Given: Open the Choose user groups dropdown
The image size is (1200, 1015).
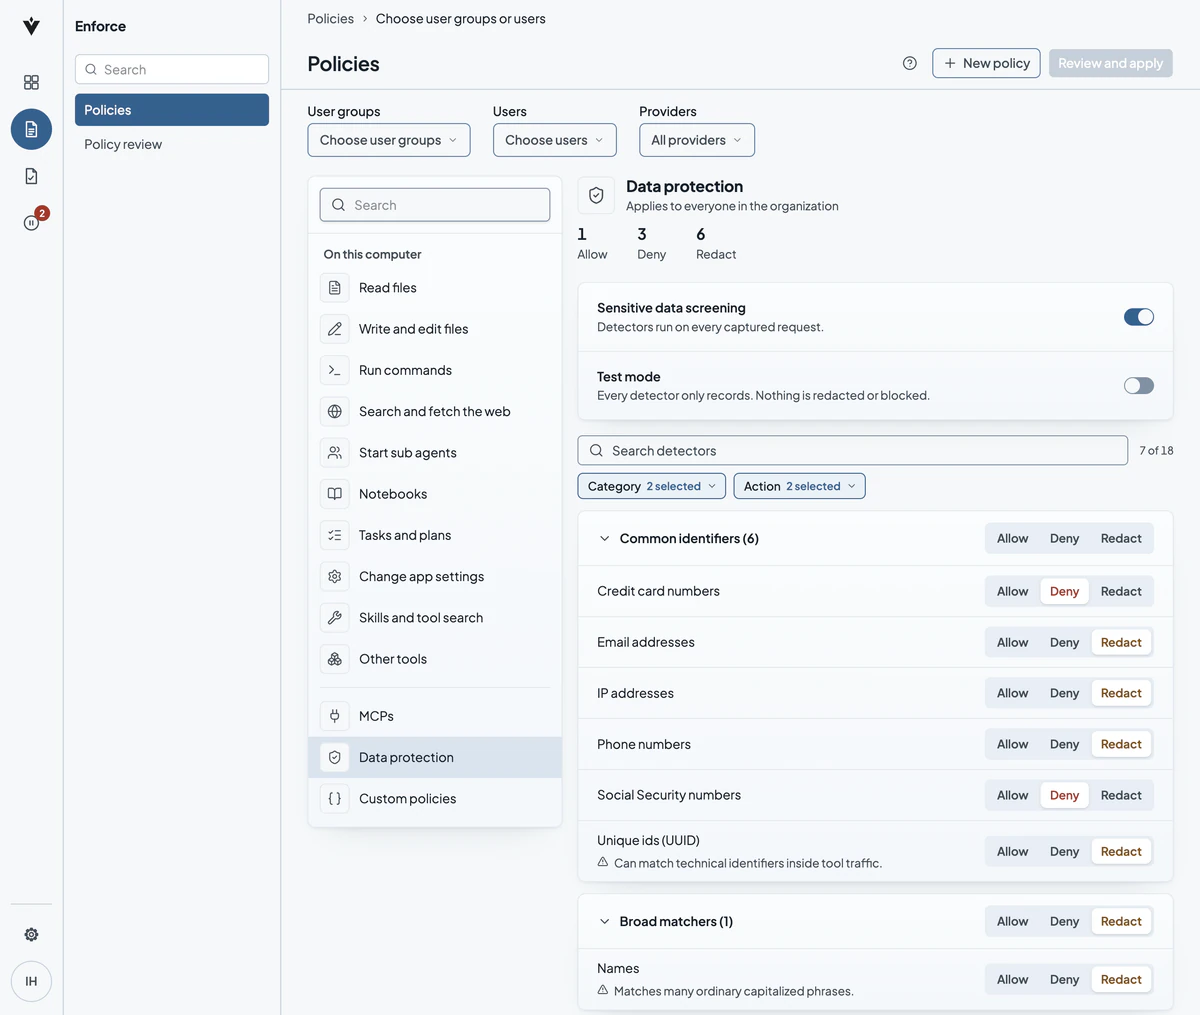Looking at the screenshot, I should [x=388, y=140].
